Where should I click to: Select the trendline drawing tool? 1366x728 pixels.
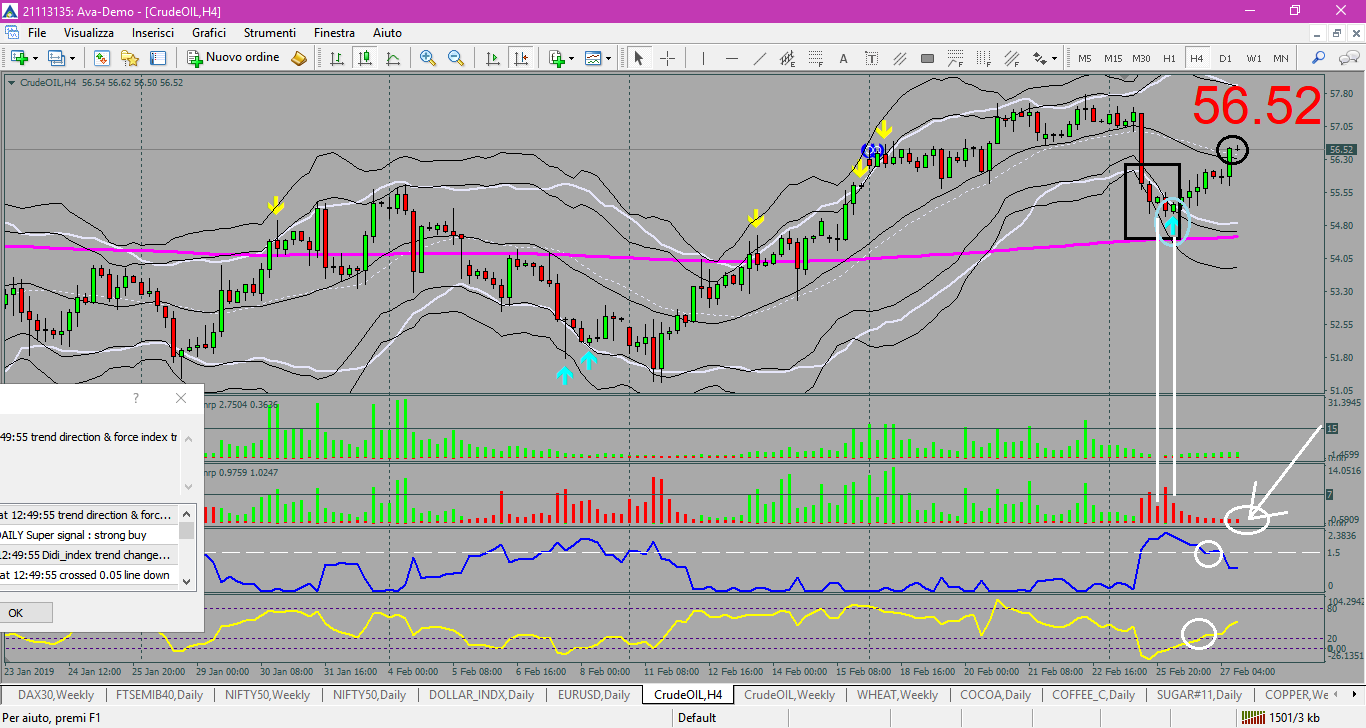(x=759, y=58)
